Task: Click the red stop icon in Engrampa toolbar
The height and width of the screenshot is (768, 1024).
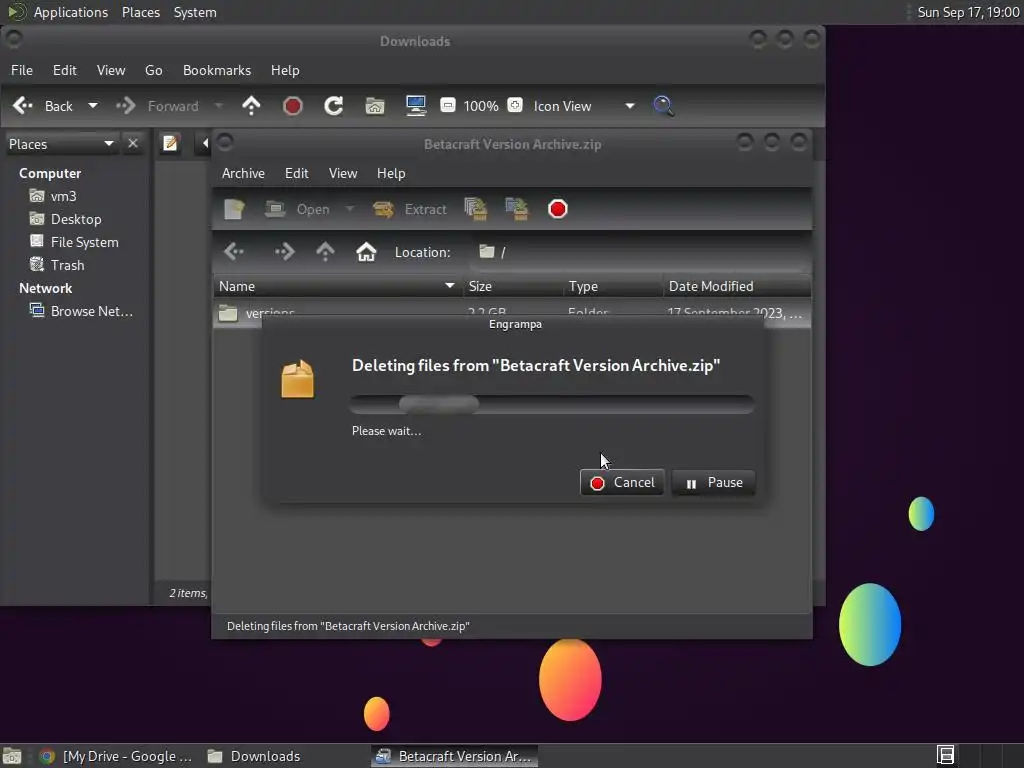Action: coord(558,209)
